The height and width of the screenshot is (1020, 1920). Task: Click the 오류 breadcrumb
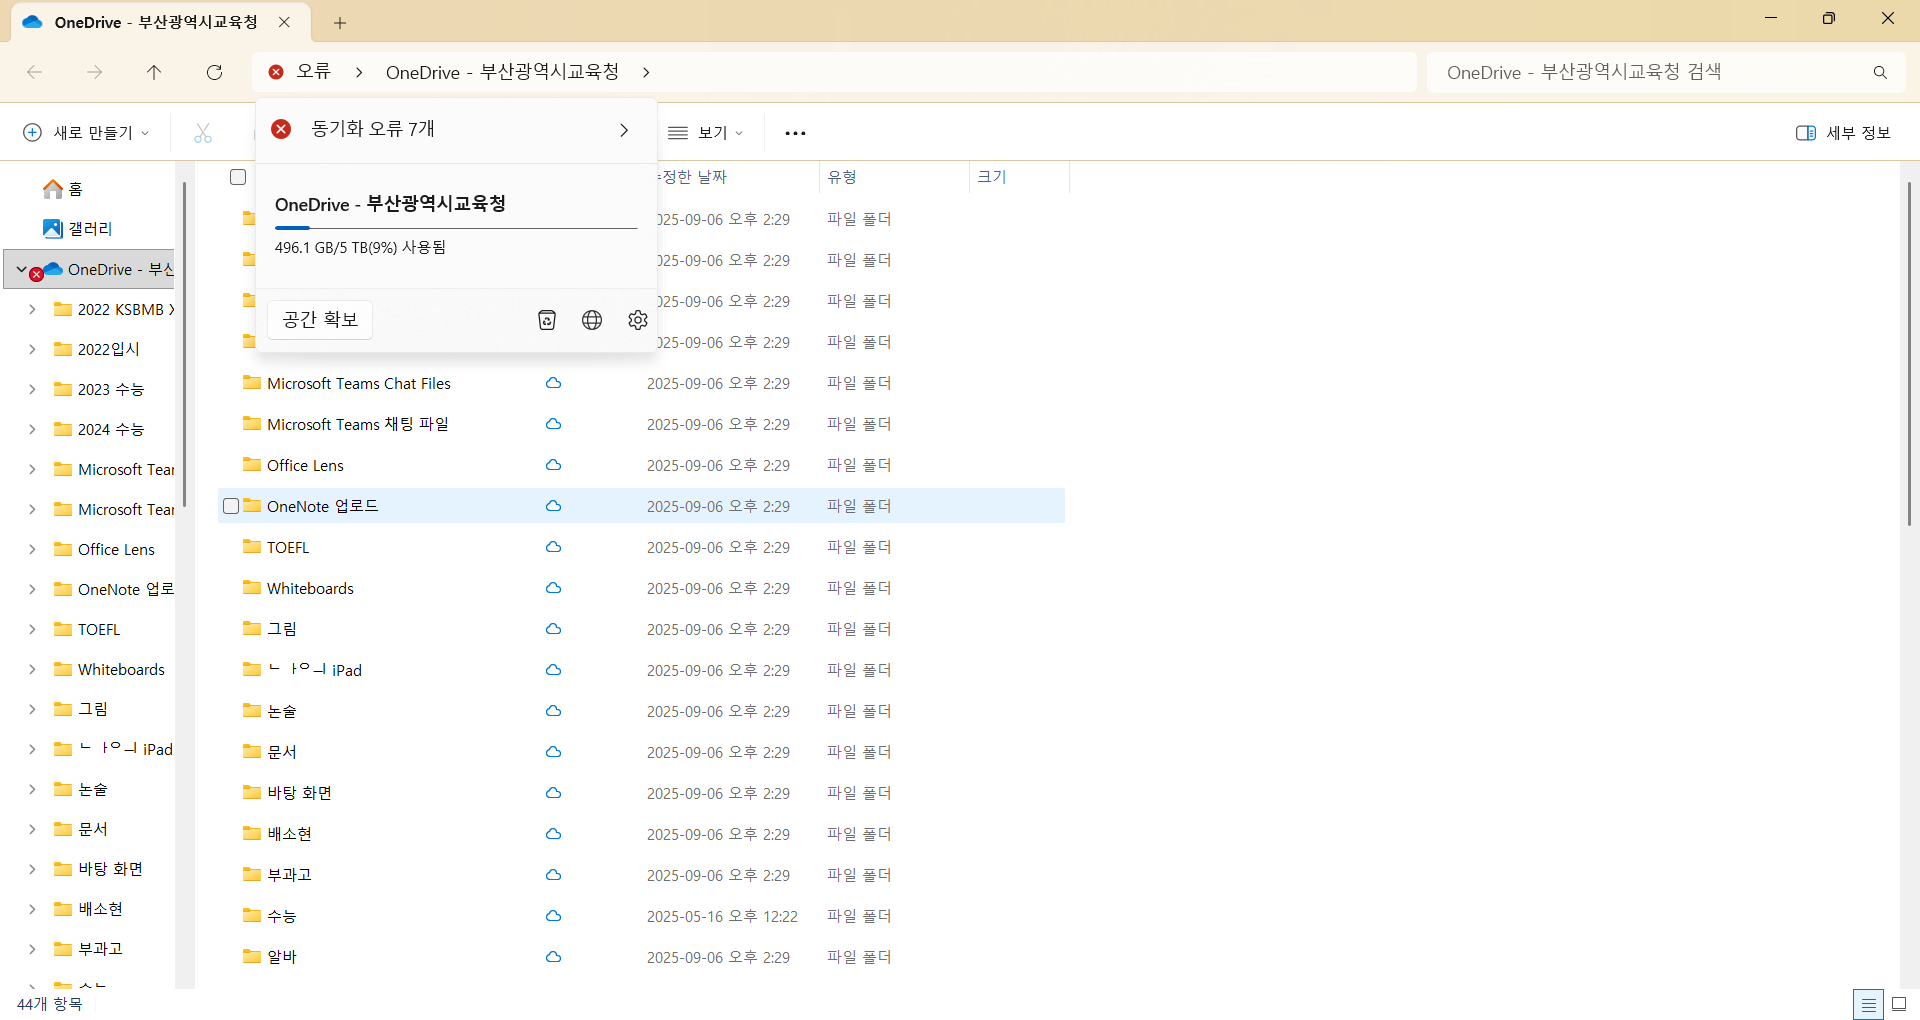(x=313, y=72)
